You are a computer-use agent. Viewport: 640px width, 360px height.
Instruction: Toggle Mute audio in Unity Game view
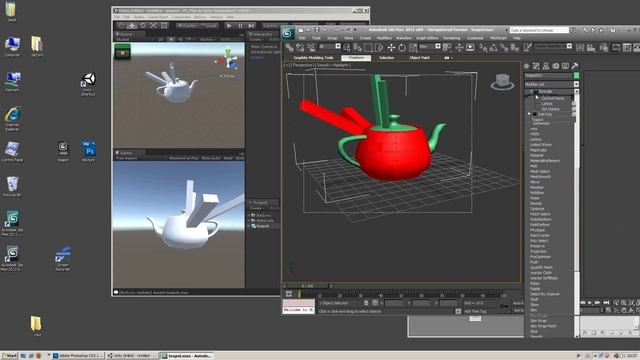(211, 158)
